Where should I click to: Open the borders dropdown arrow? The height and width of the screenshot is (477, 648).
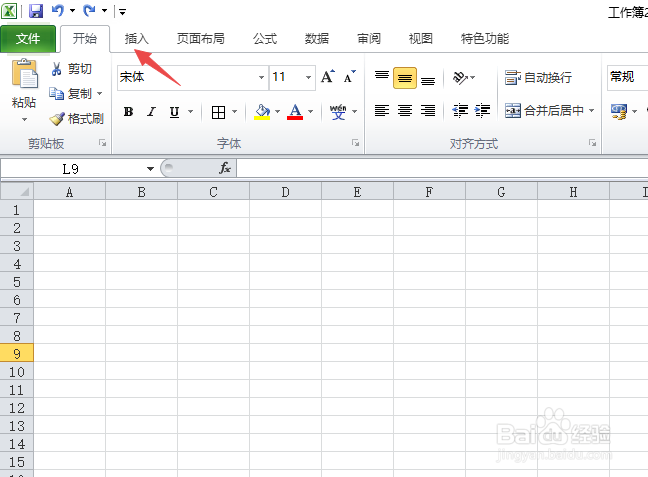coord(234,112)
